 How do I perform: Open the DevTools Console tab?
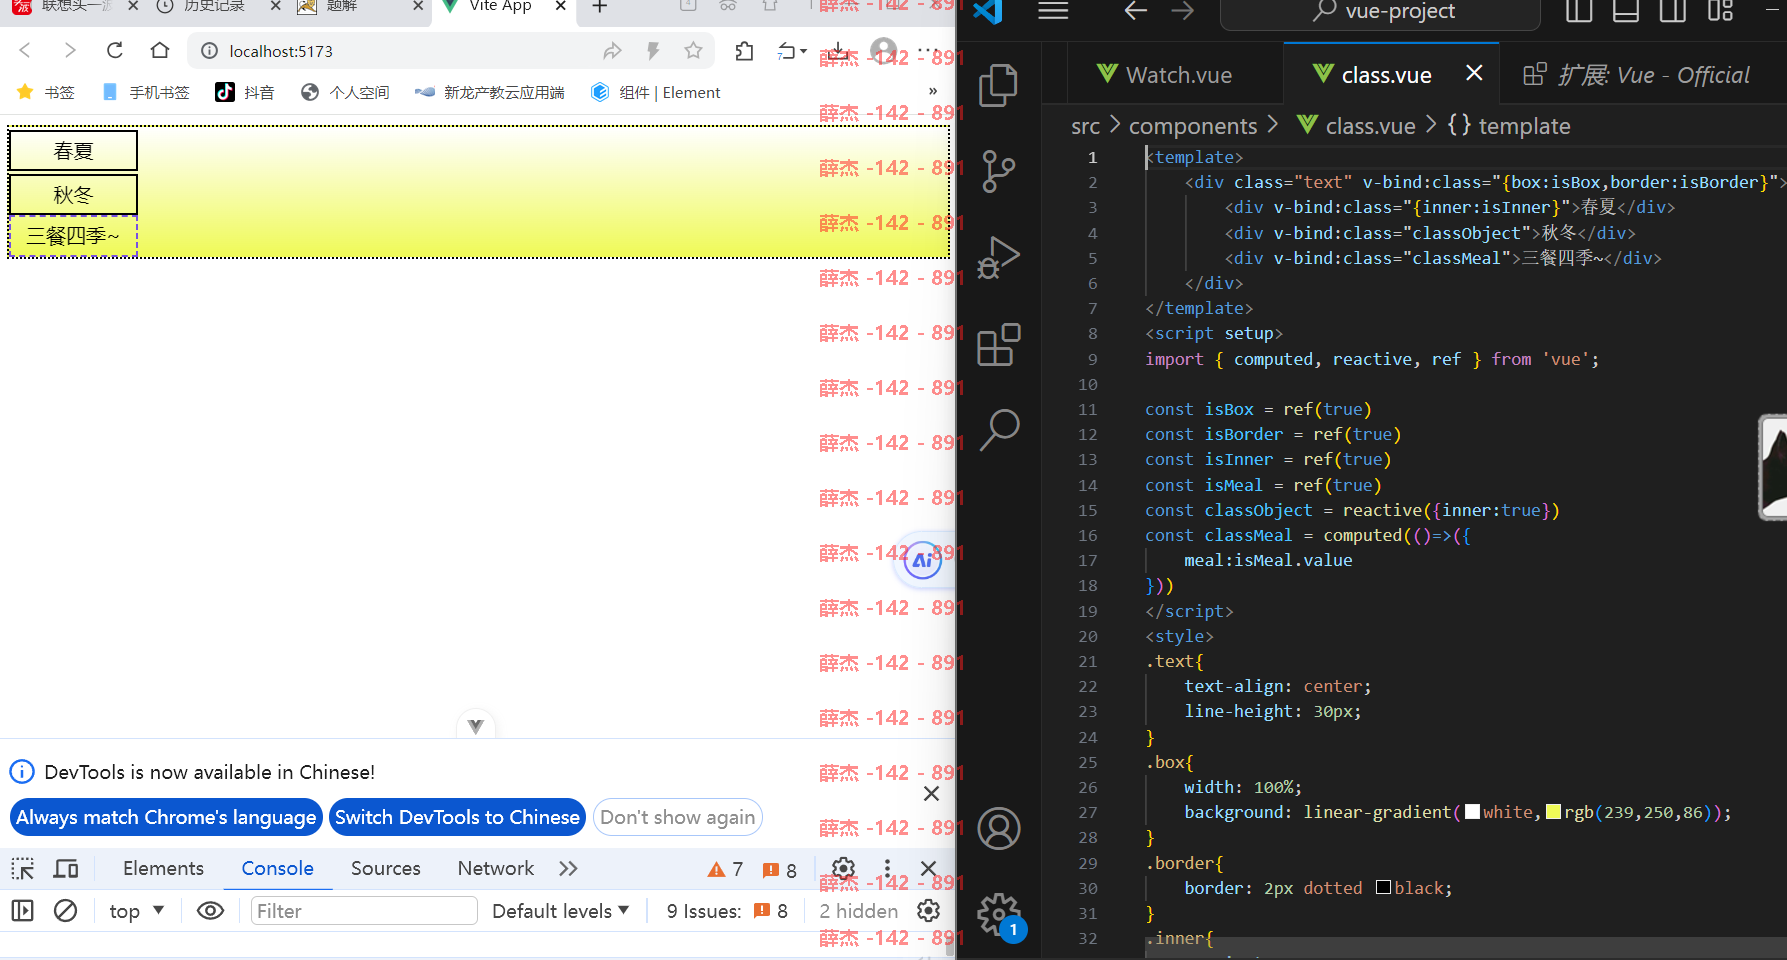coord(277,868)
